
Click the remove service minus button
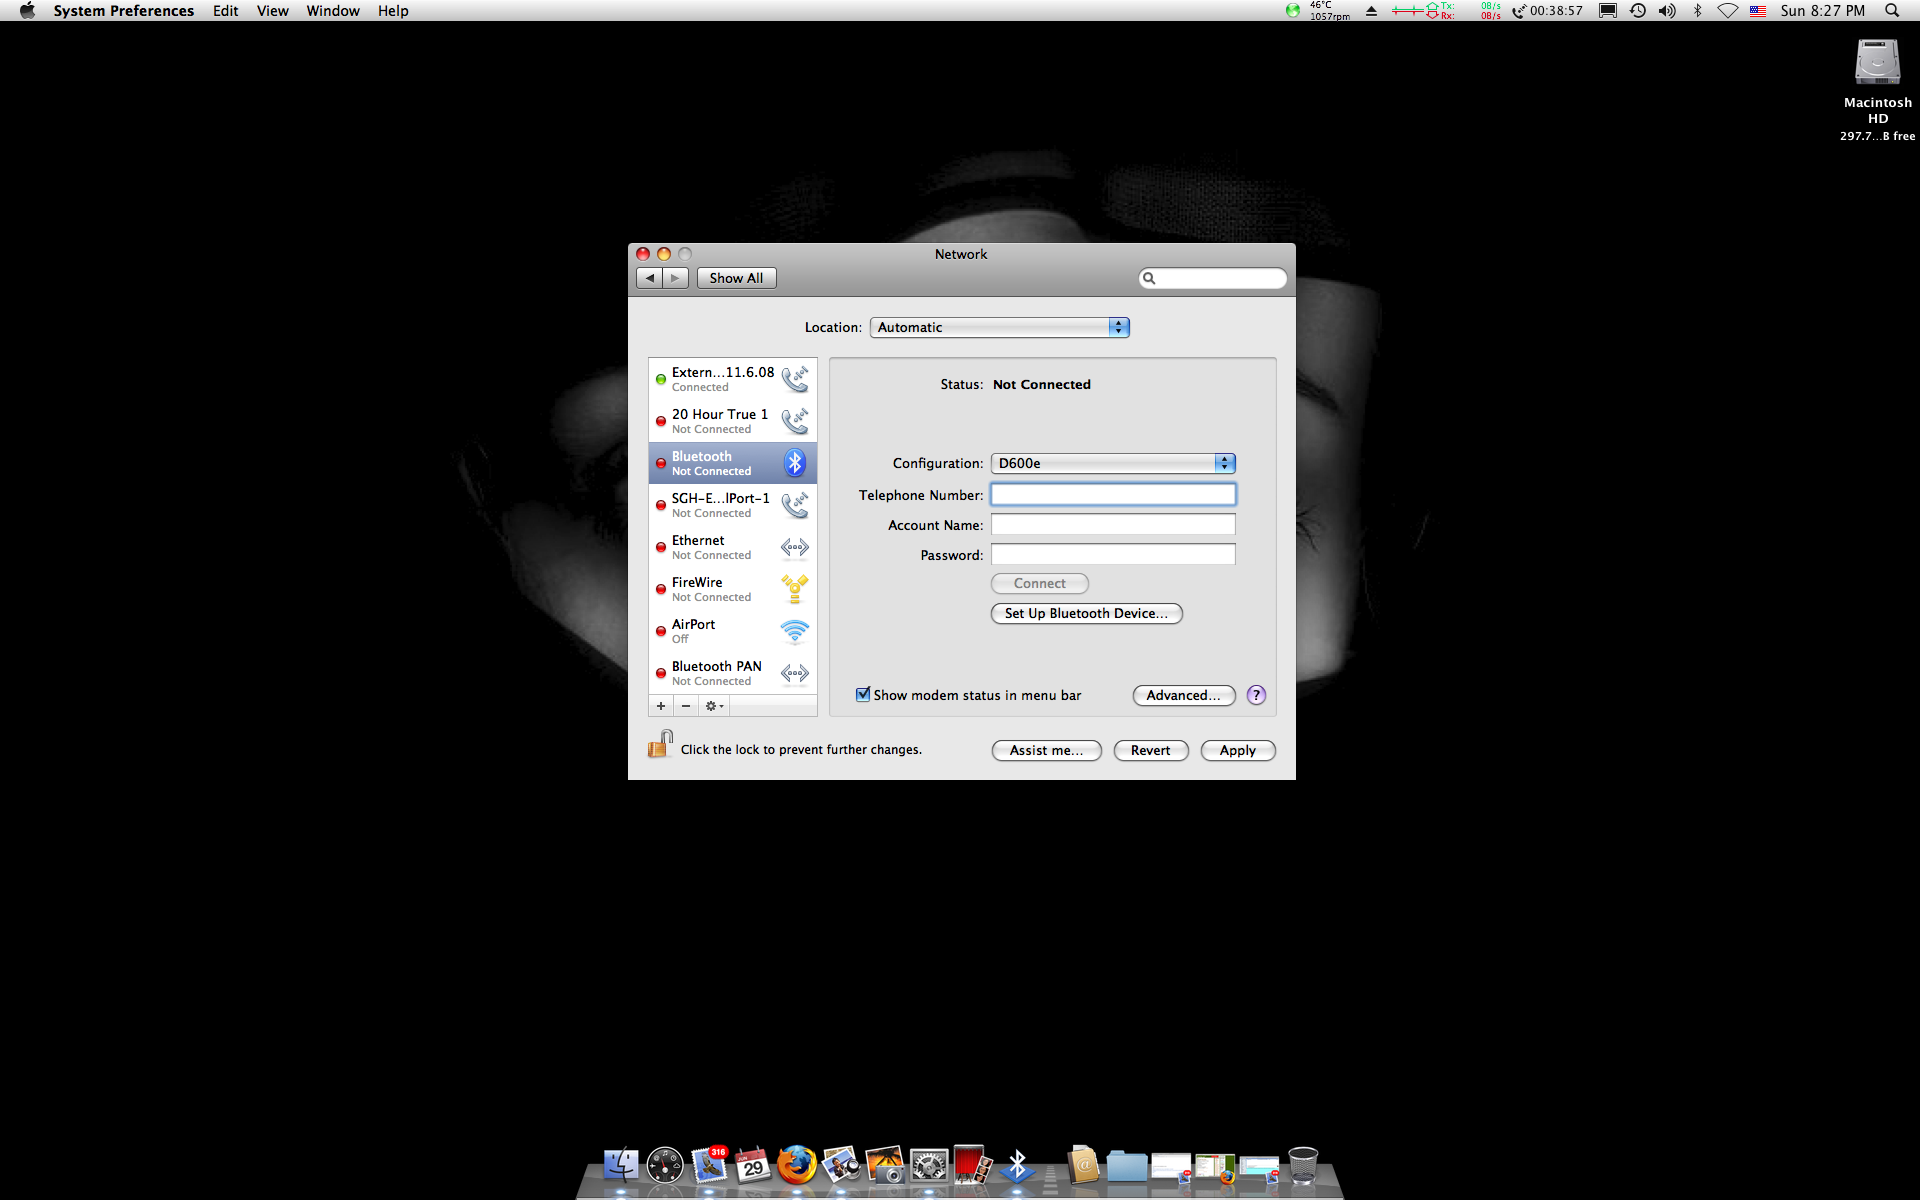[x=686, y=706]
